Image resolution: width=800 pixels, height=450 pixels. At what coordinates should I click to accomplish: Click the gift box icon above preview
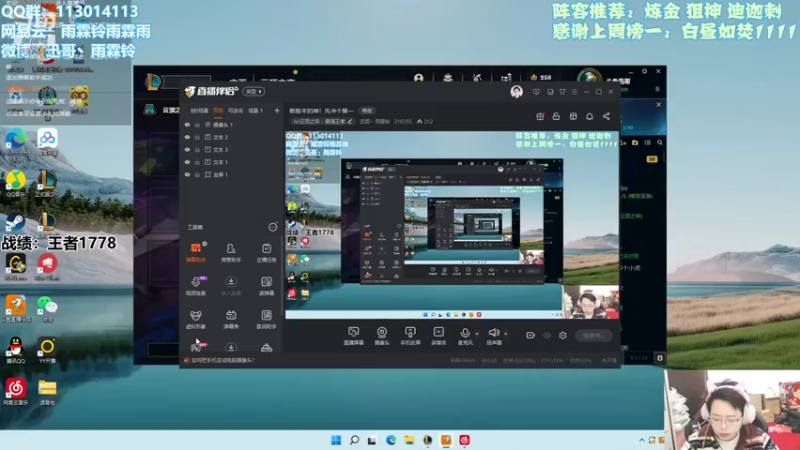click(540, 116)
